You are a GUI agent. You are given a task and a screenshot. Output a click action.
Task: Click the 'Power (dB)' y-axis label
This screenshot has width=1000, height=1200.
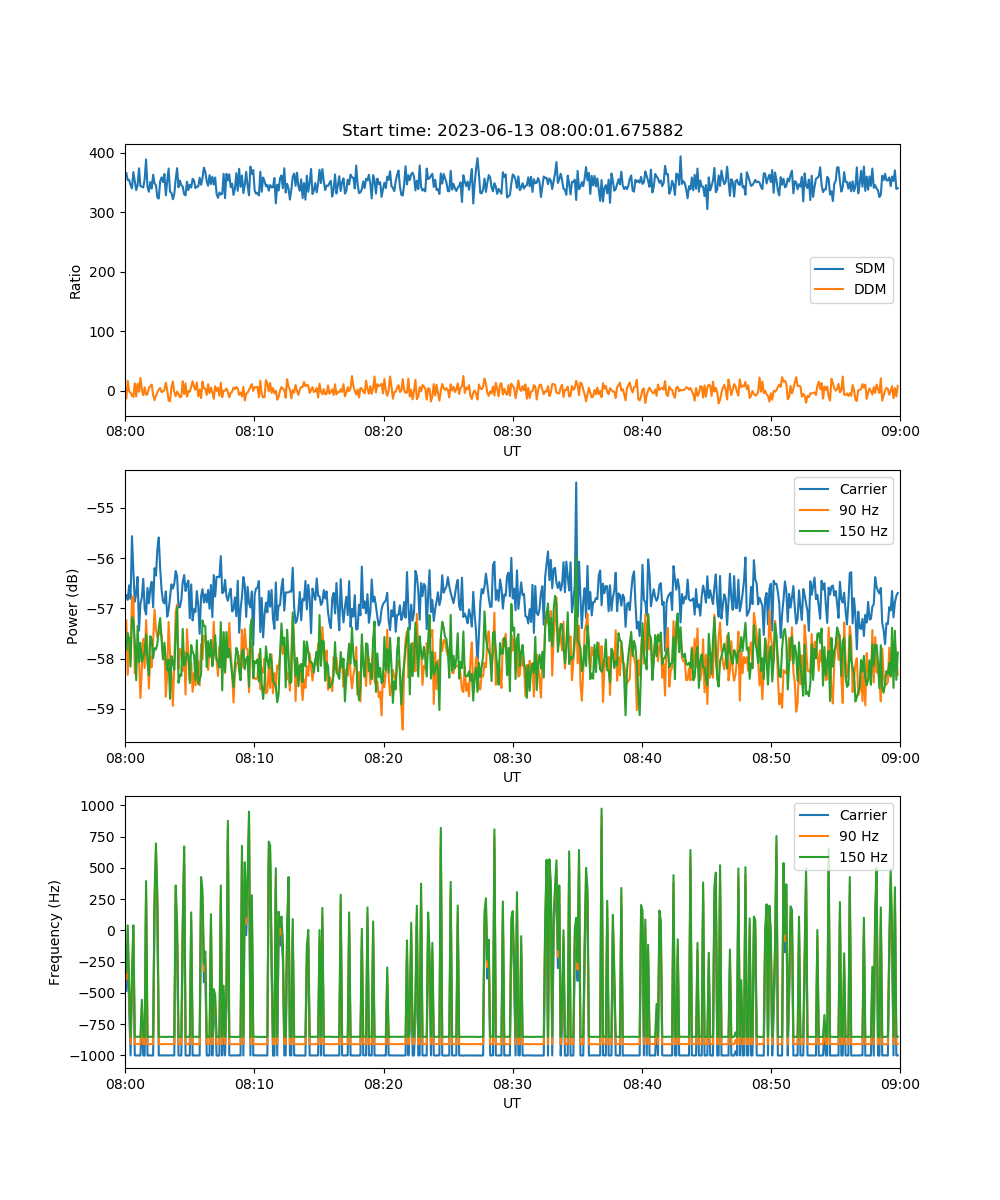pos(73,606)
